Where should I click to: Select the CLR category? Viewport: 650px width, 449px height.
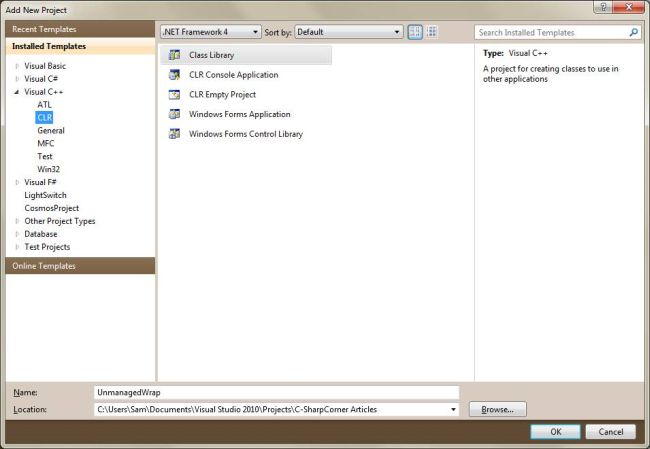44,117
